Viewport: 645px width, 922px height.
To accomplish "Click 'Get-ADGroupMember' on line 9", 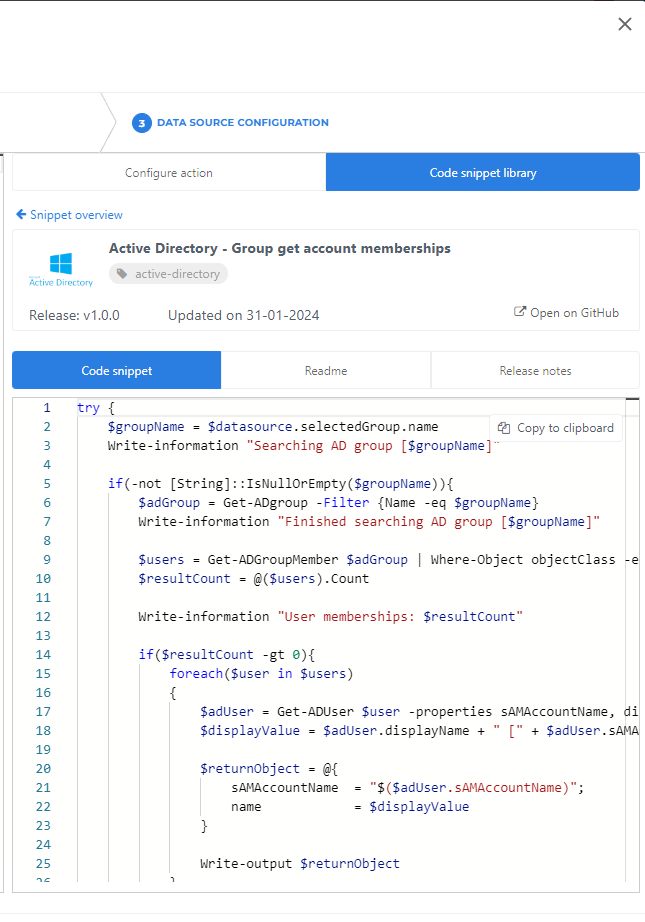I will (273, 559).
